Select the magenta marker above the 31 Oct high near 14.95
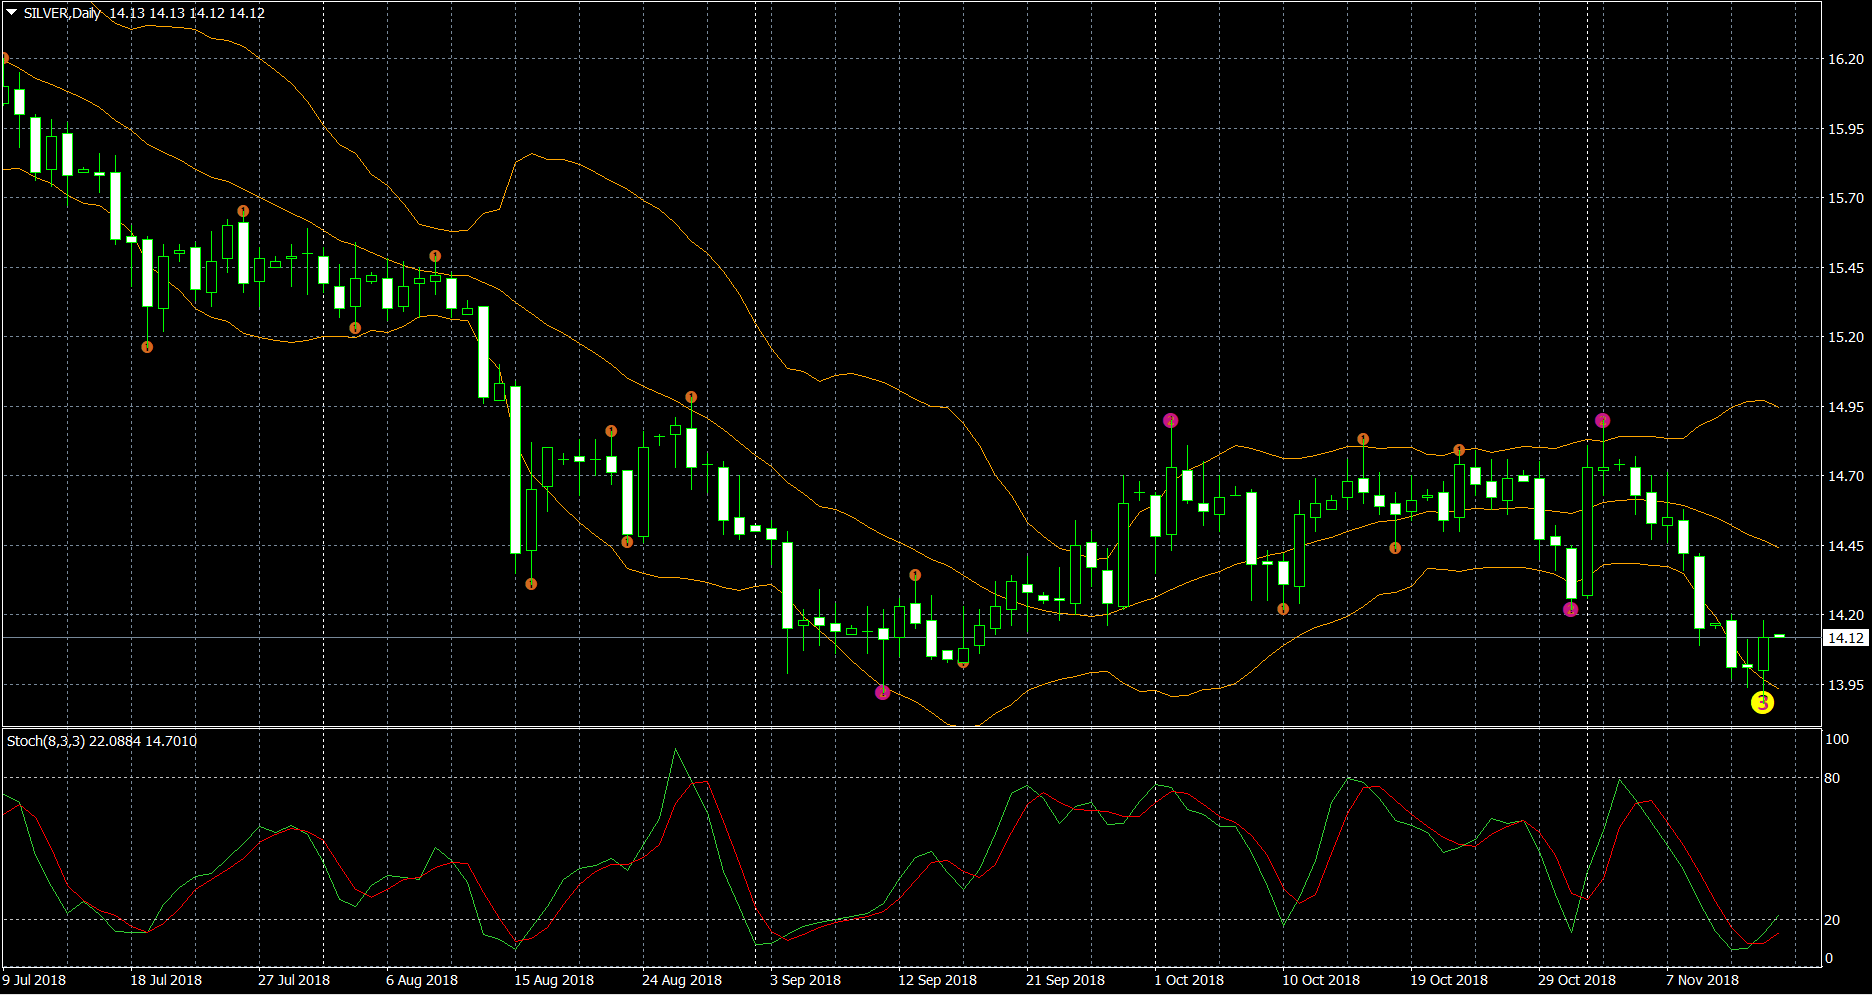1872x995 pixels. [1603, 421]
